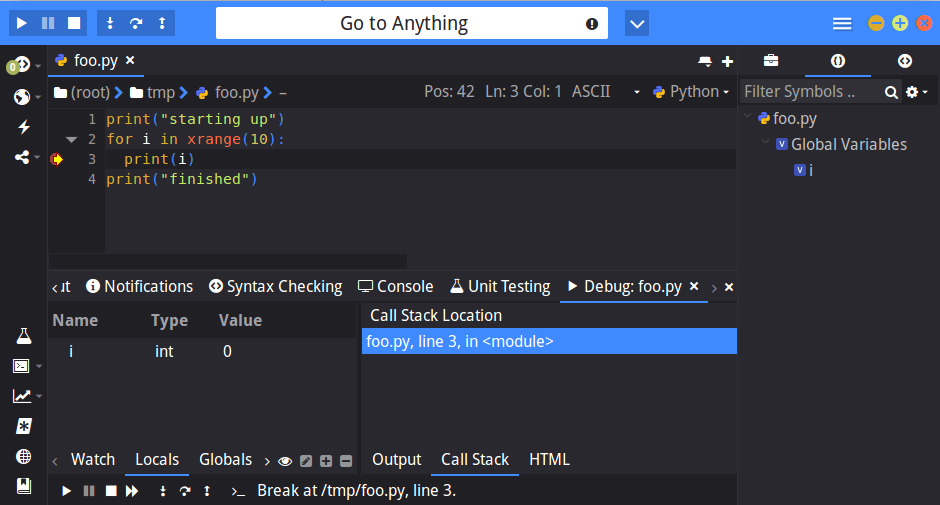Click the wireframe globe icon in sidebar
This screenshot has width=940, height=505.
23,456
